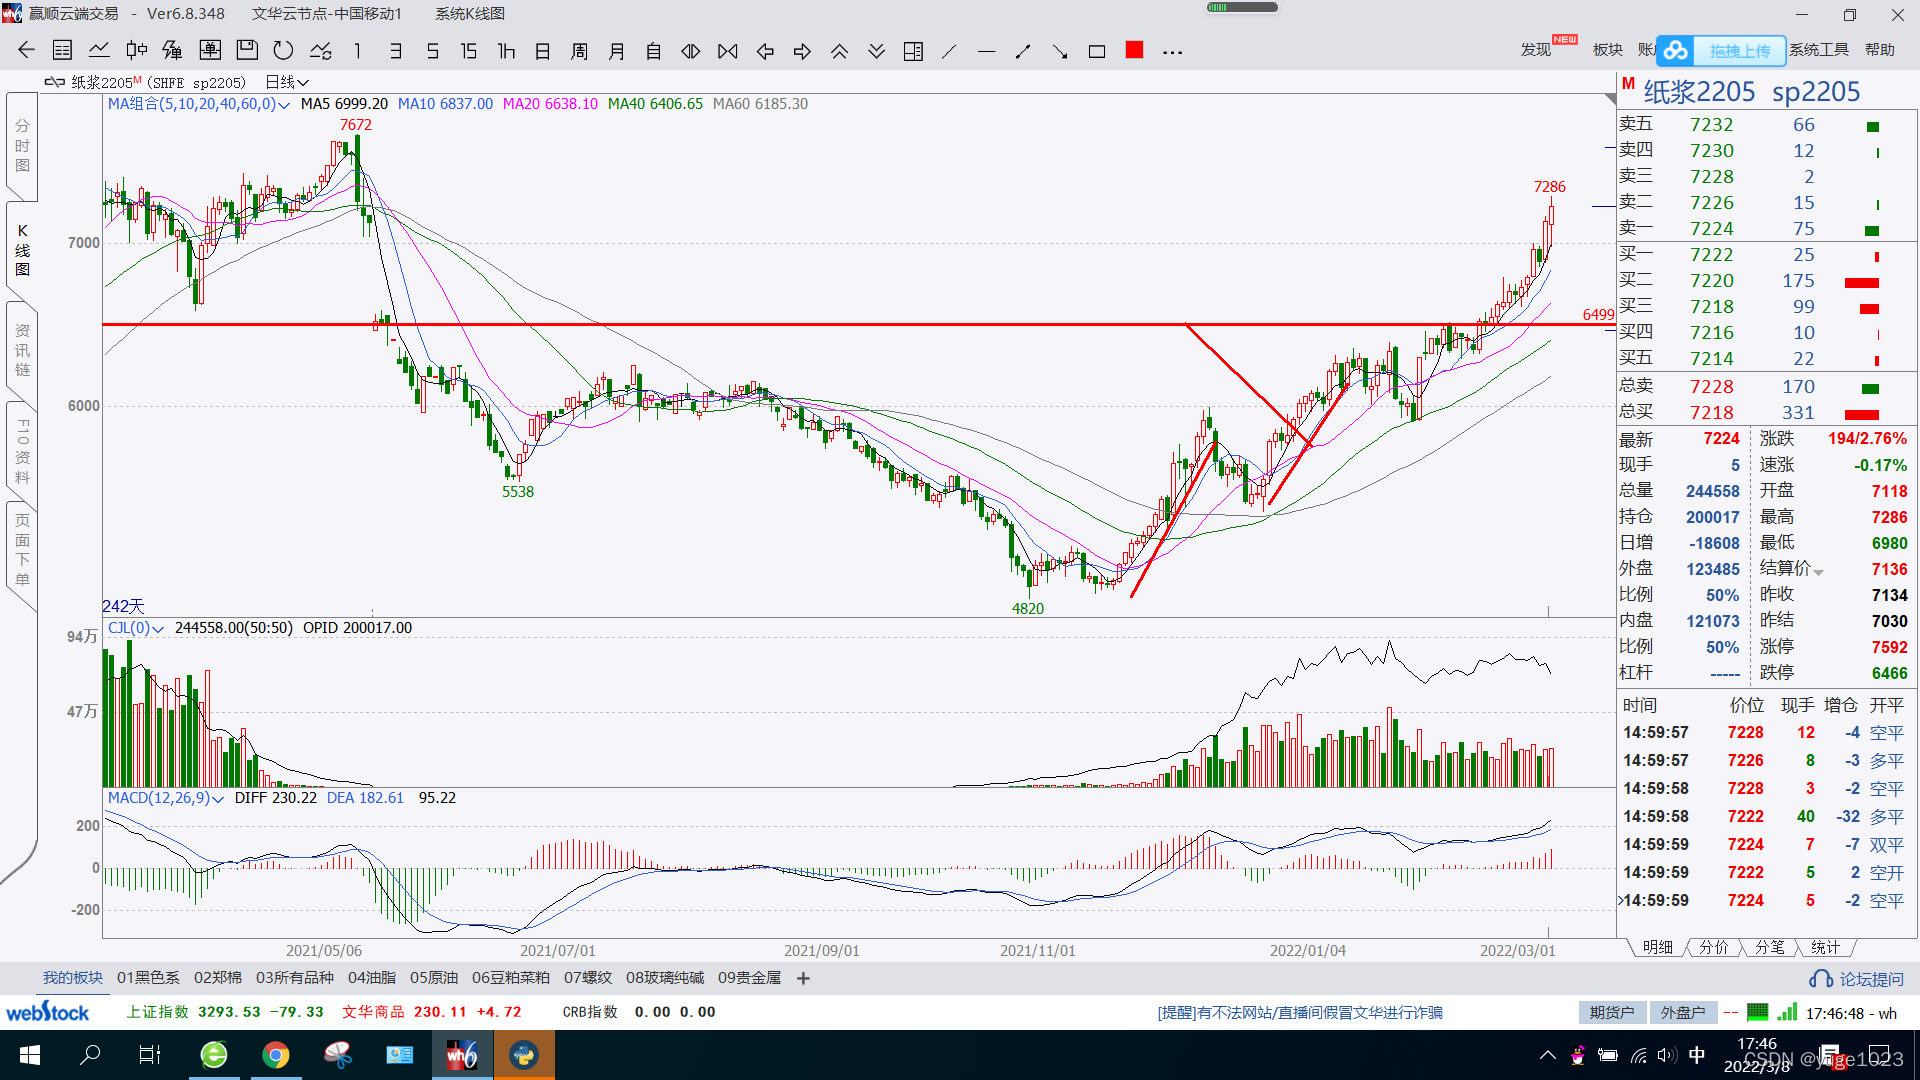Viewport: 1920px width, 1080px height.
Task: Click the hollow right arrow icon
Action: tap(802, 51)
